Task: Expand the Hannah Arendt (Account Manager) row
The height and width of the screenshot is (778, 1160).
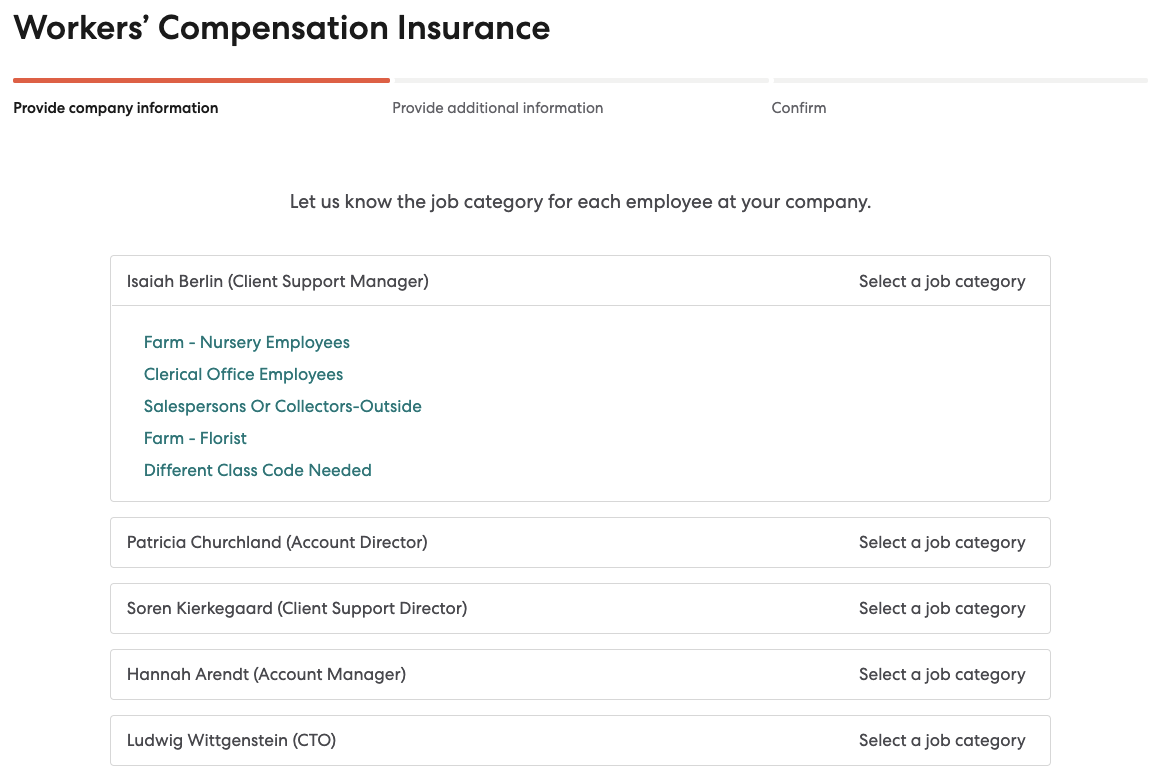Action: (580, 674)
